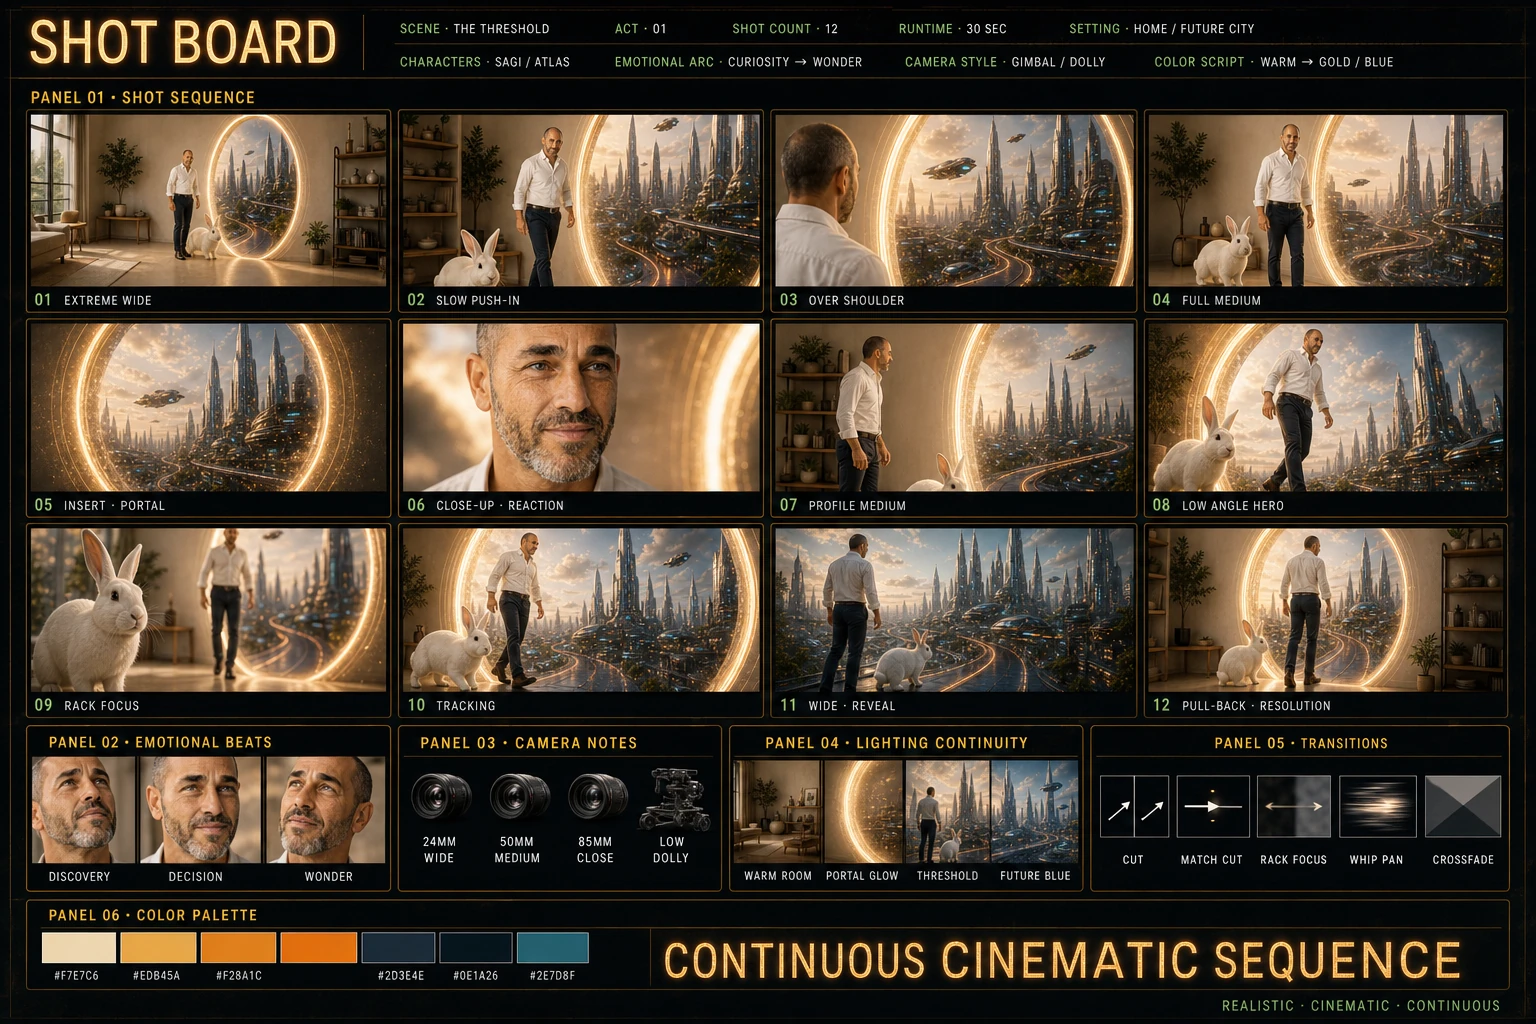Choose the Match Cut transition icon
1536x1024 pixels.
[1213, 806]
